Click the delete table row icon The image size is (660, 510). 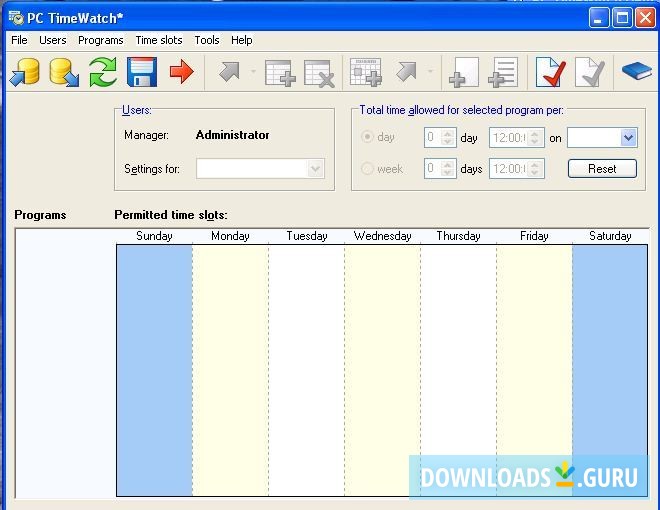(x=319, y=73)
